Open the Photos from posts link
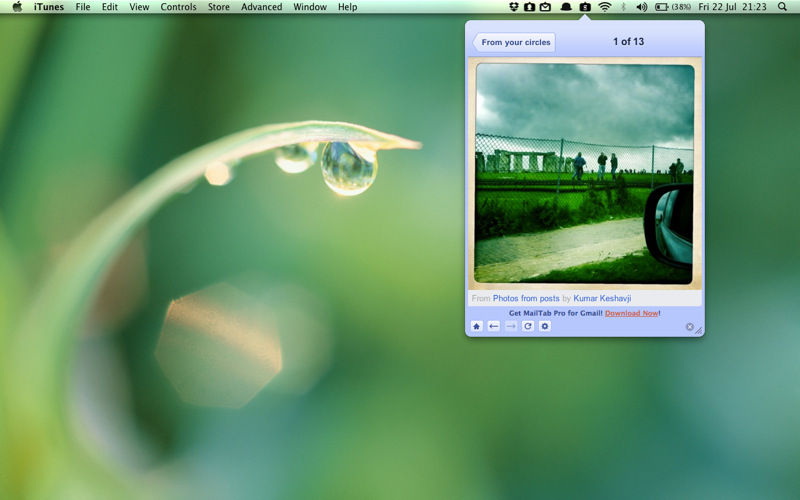The height and width of the screenshot is (500, 800). pyautogui.click(x=526, y=298)
